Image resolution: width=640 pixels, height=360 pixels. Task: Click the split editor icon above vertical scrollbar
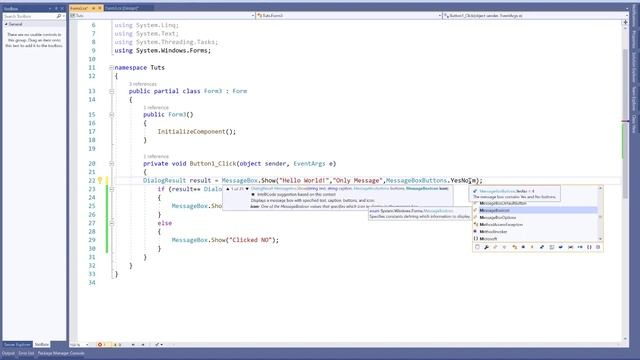pyautogui.click(x=625, y=23)
